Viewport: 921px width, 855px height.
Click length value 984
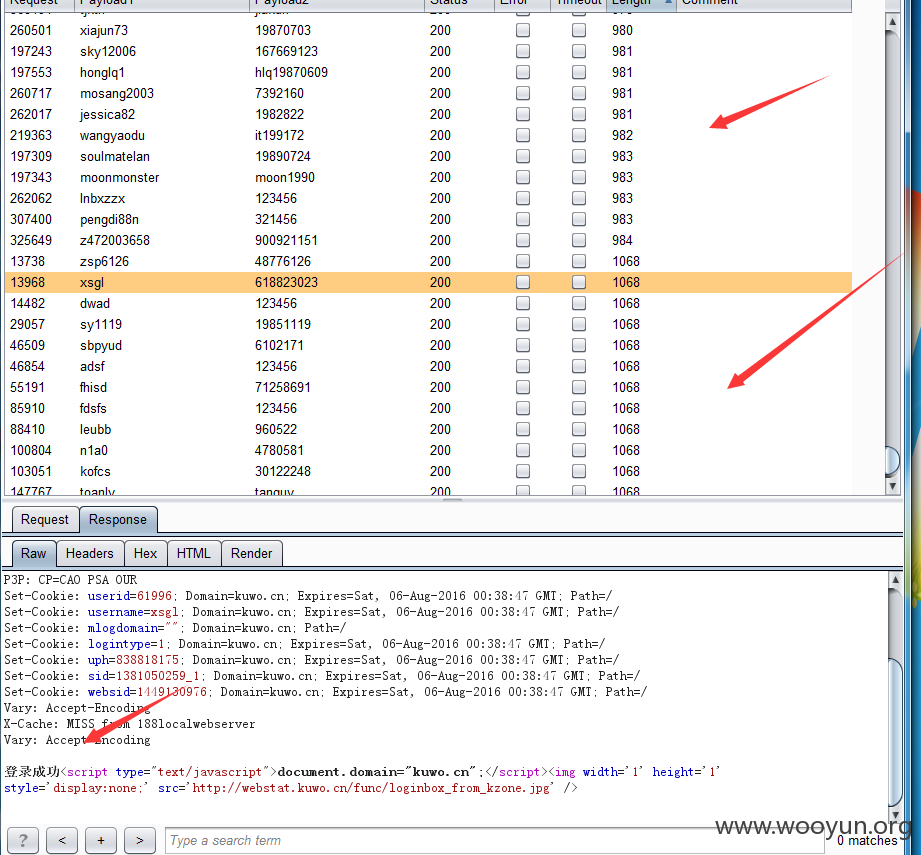coord(623,240)
